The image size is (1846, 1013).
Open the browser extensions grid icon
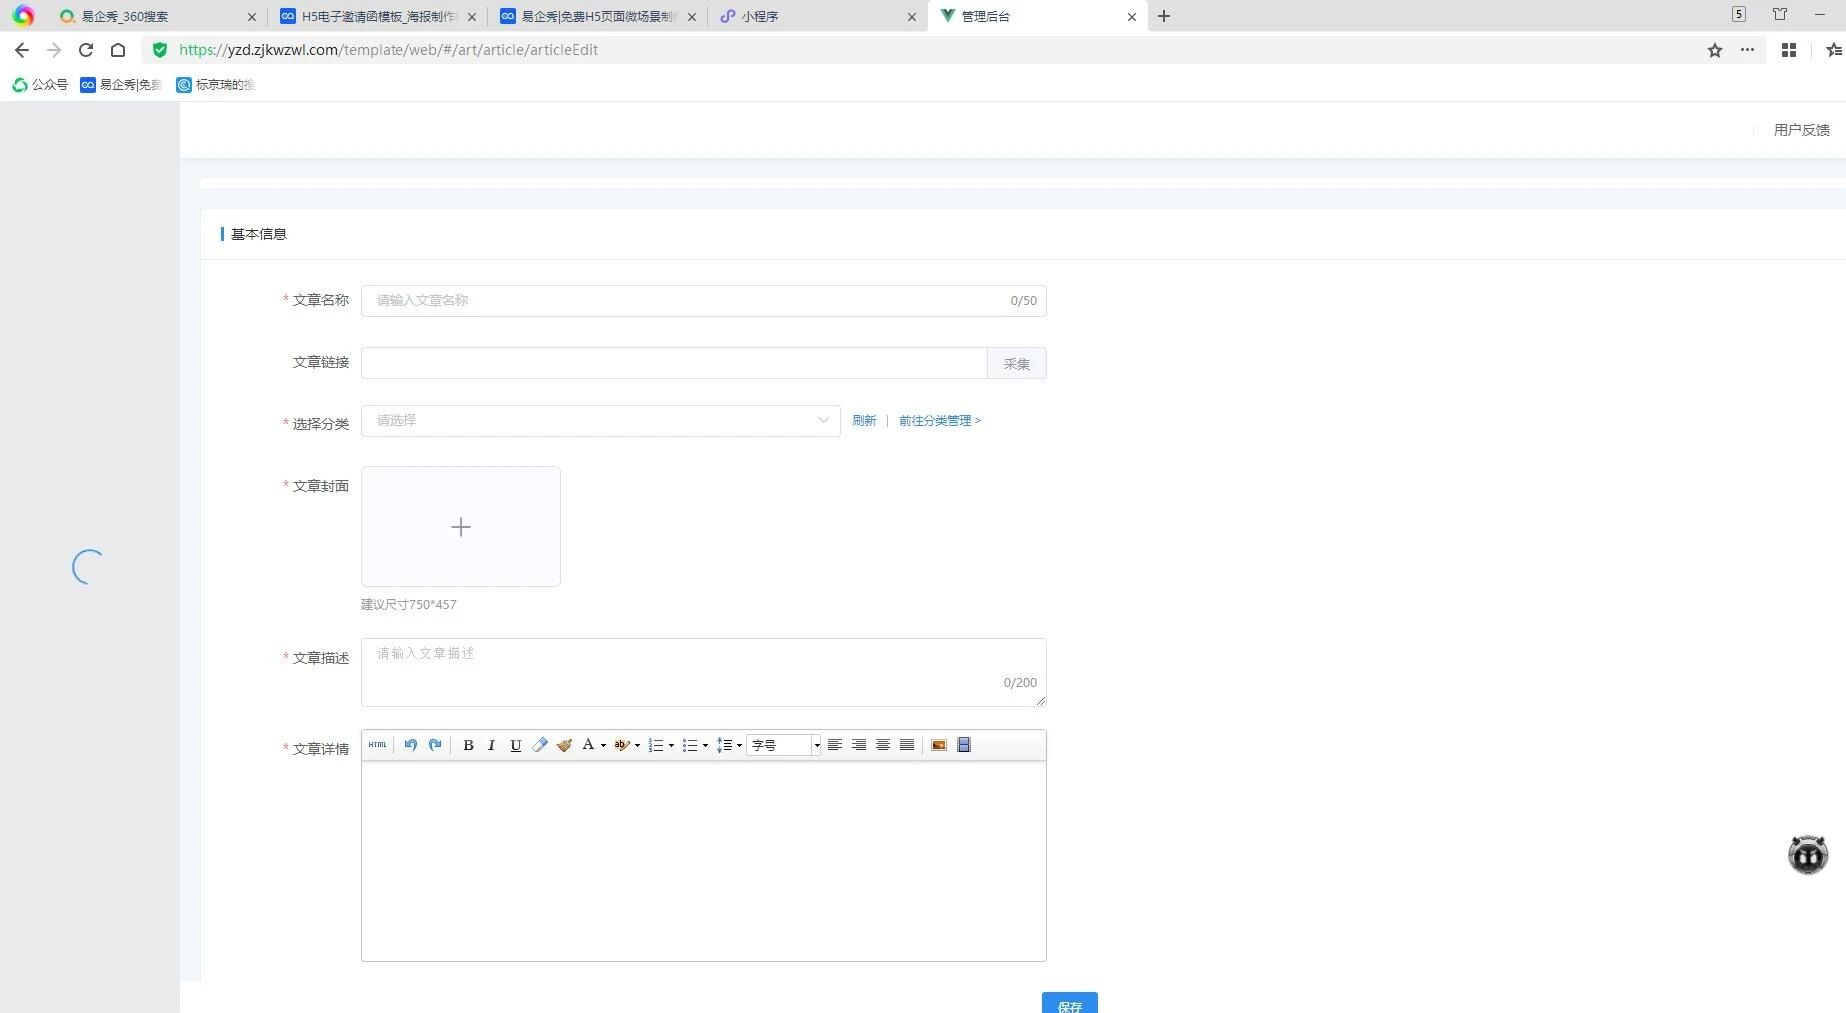pos(1789,50)
